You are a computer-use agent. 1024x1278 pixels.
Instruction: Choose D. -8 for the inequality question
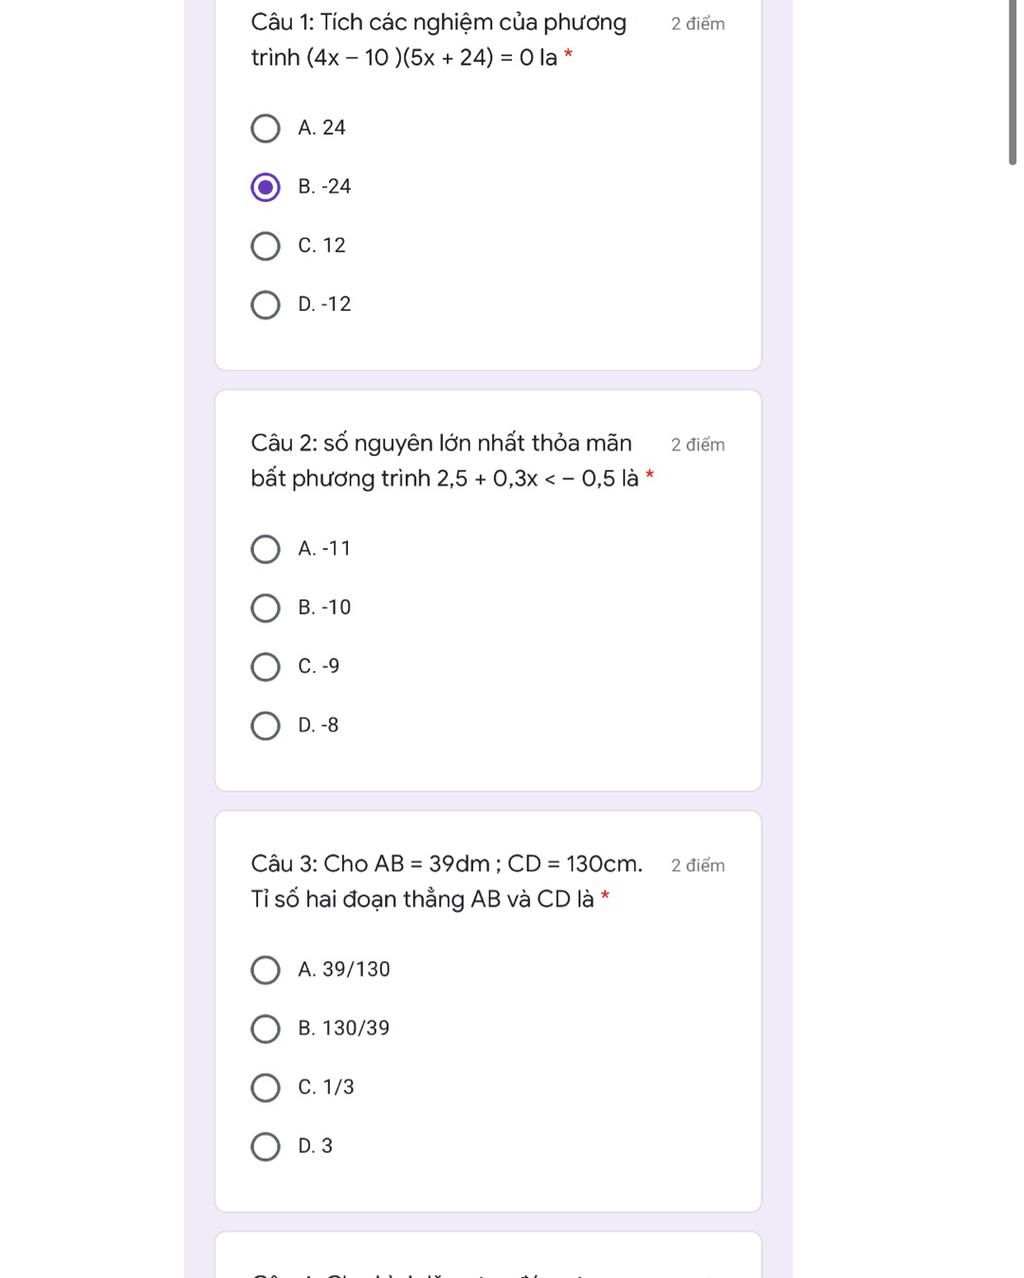(265, 726)
